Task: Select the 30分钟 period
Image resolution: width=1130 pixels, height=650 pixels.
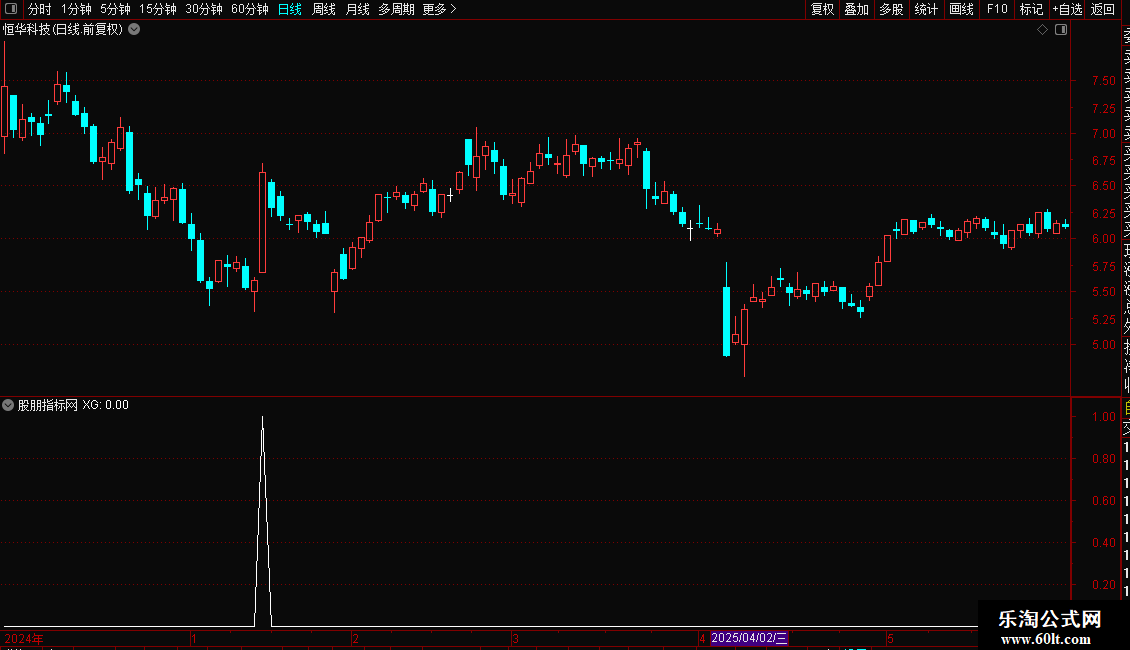Action: 204,9
